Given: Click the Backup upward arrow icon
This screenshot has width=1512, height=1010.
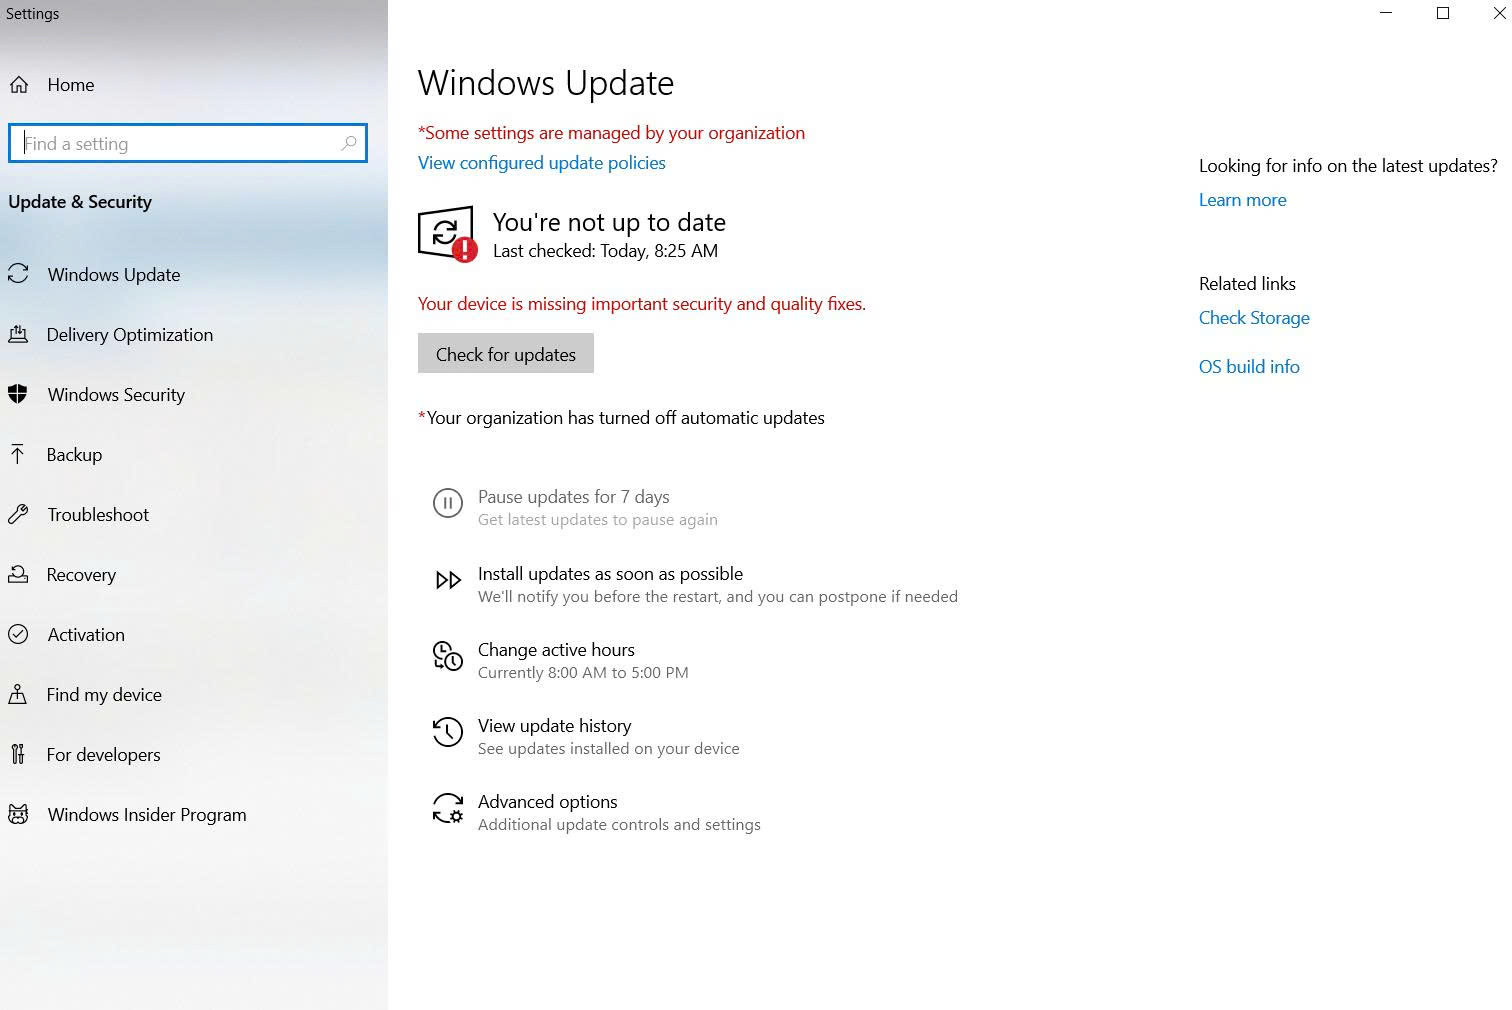Looking at the screenshot, I should [x=18, y=454].
